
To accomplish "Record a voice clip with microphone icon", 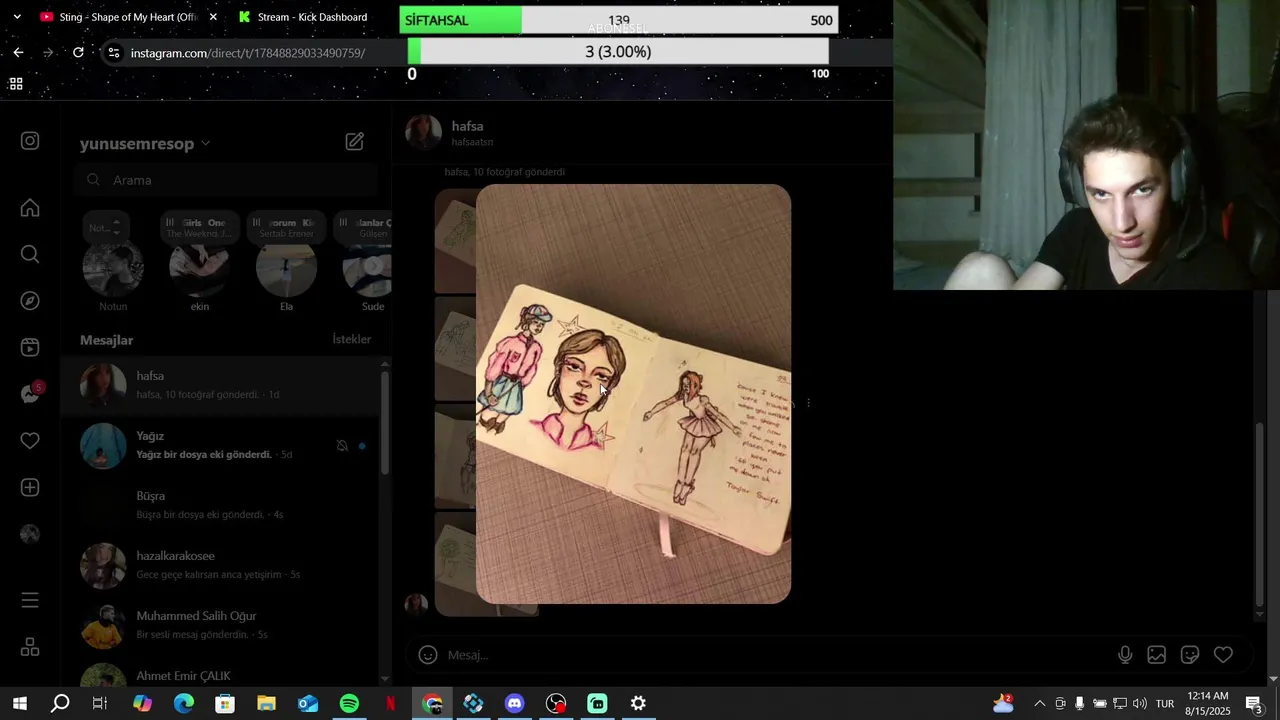I will [1125, 655].
